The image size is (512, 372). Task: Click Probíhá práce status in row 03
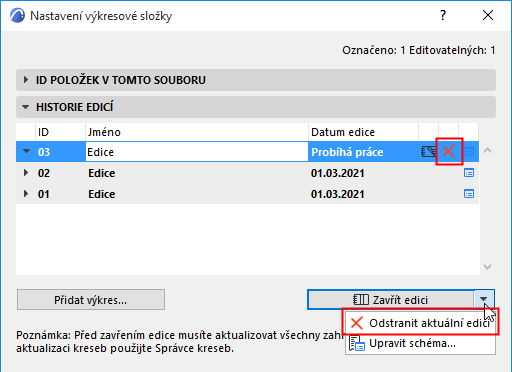pyautogui.click(x=347, y=152)
